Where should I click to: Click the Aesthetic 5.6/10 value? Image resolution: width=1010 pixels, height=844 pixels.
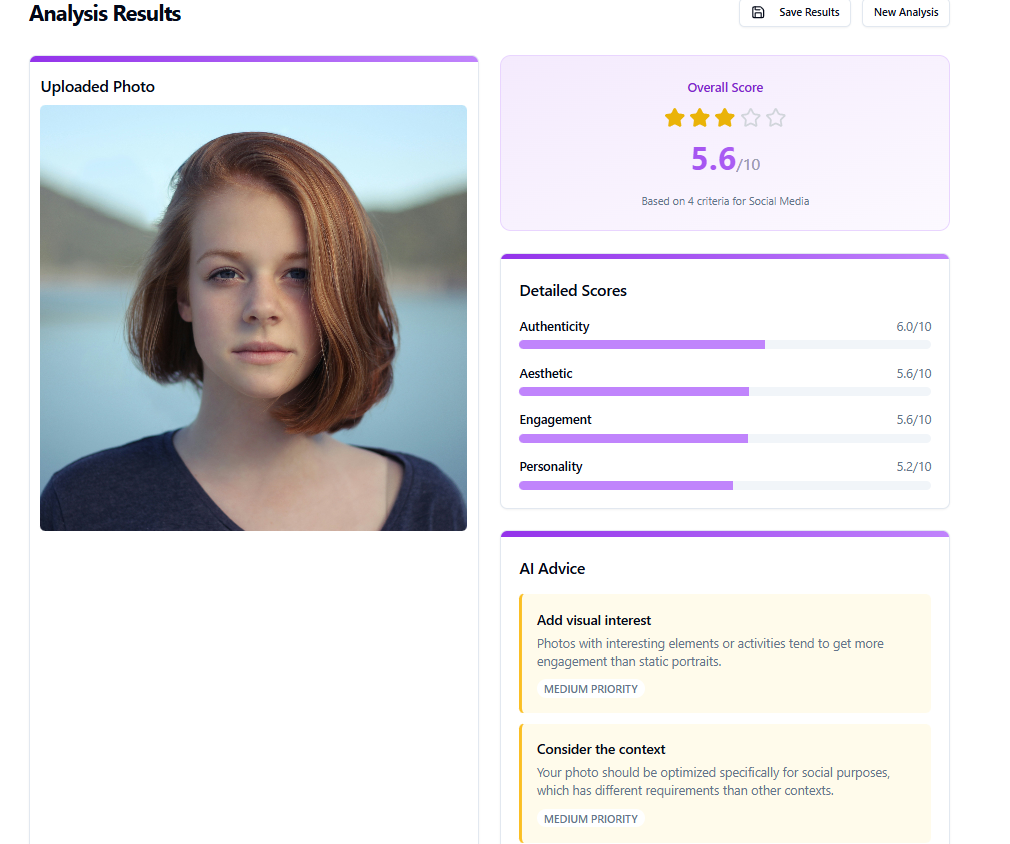point(913,374)
